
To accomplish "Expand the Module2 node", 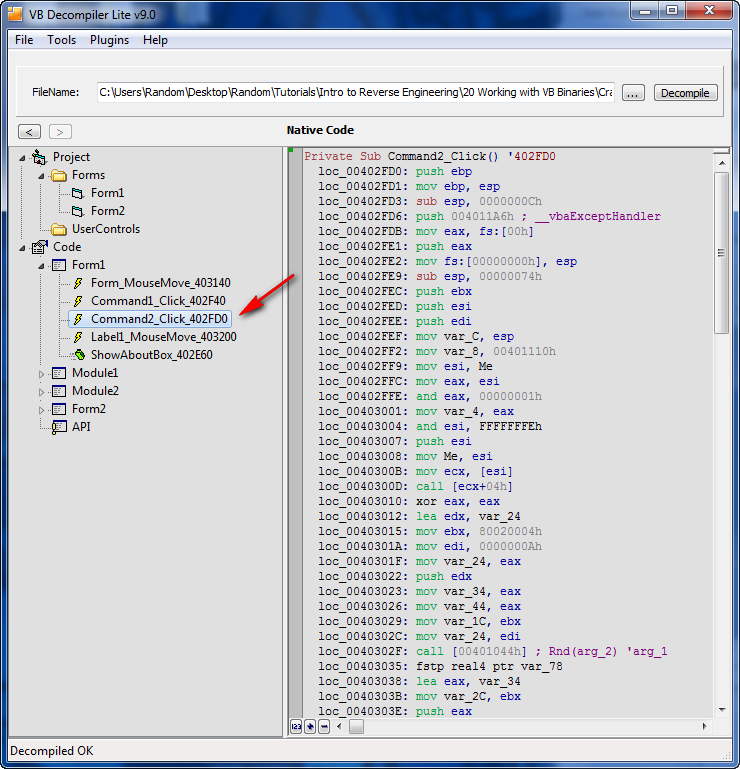I will pyautogui.click(x=41, y=392).
